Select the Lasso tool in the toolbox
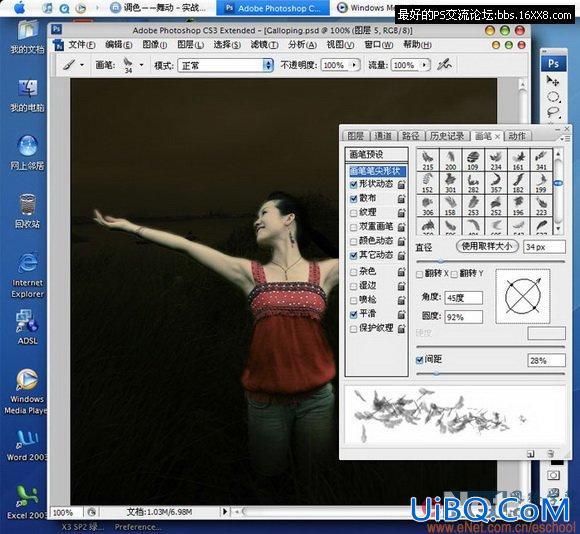The image size is (580, 534). pyautogui.click(x=553, y=112)
